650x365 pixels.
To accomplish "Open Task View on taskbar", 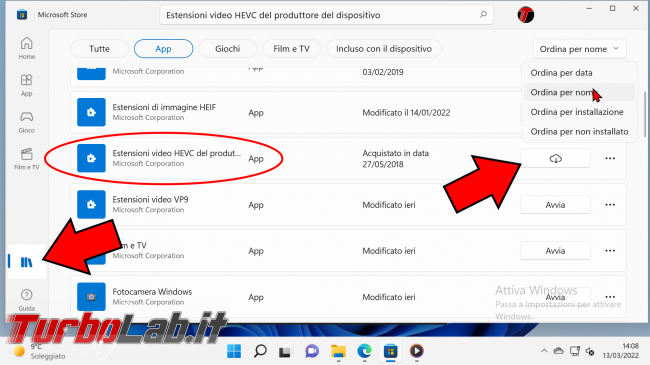I will pyautogui.click(x=286, y=351).
